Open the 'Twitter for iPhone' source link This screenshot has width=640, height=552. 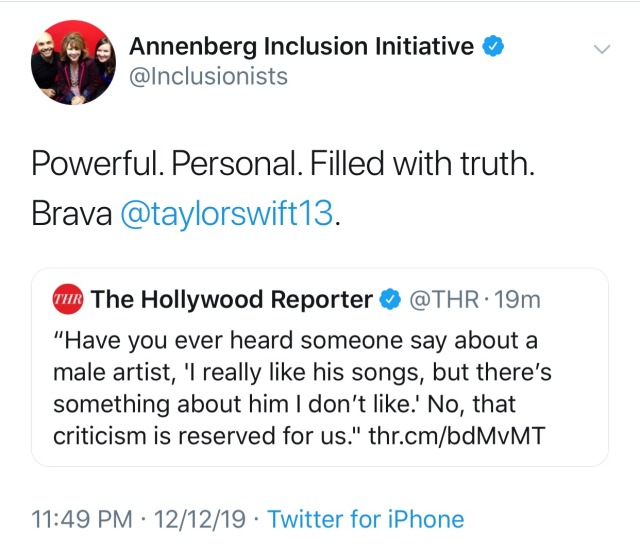tap(366, 519)
